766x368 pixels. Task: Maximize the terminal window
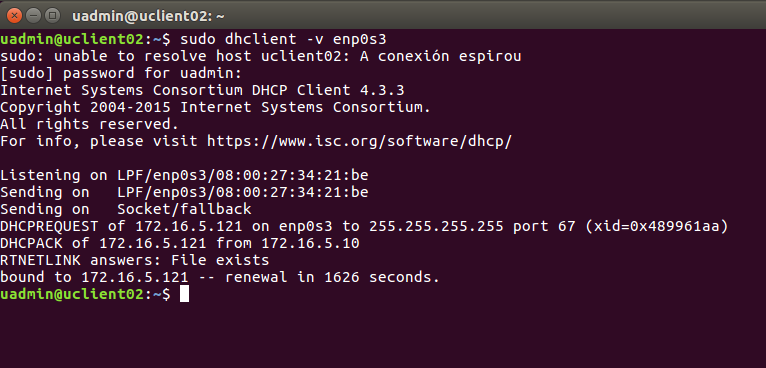tap(52, 16)
